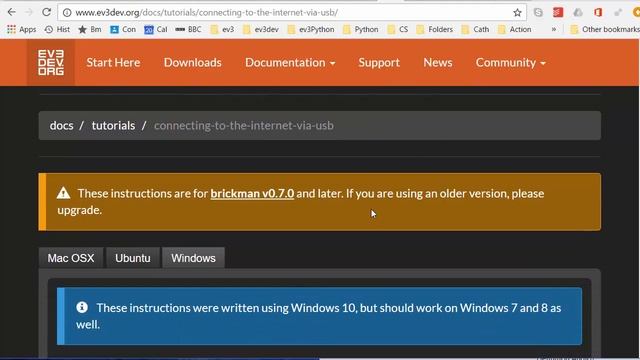The height and width of the screenshot is (360, 640).
Task: Open the ev3dev bookmark folder
Action: (x=261, y=29)
